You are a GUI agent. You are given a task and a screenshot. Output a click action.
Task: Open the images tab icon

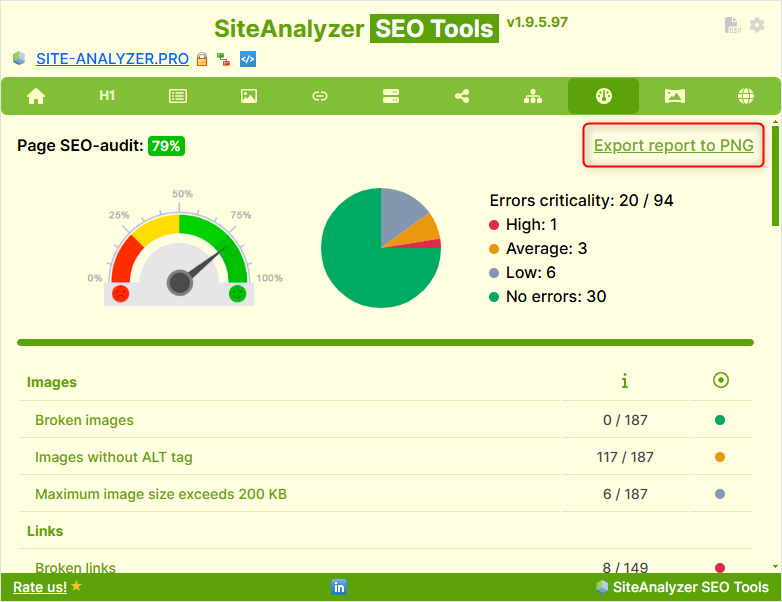[x=249, y=96]
